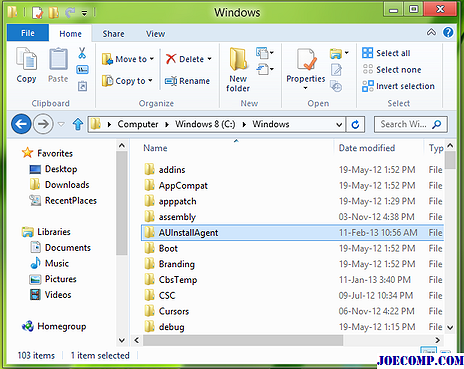Click the Select none icon

point(368,69)
